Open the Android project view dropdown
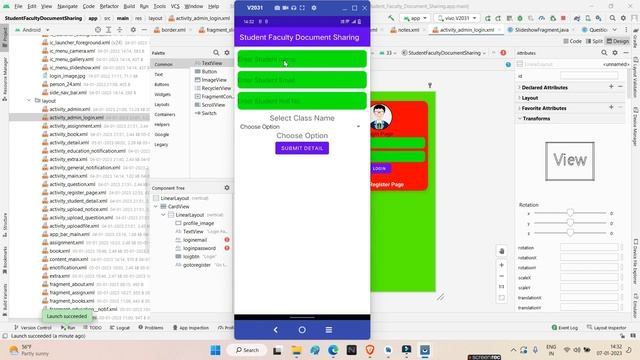 pos(32,30)
